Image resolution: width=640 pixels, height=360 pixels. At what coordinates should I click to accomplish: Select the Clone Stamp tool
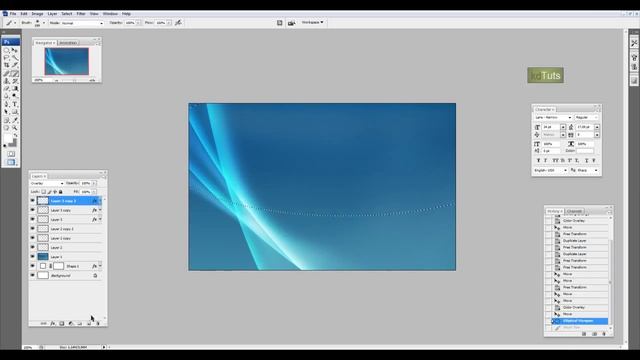[x=7, y=81]
